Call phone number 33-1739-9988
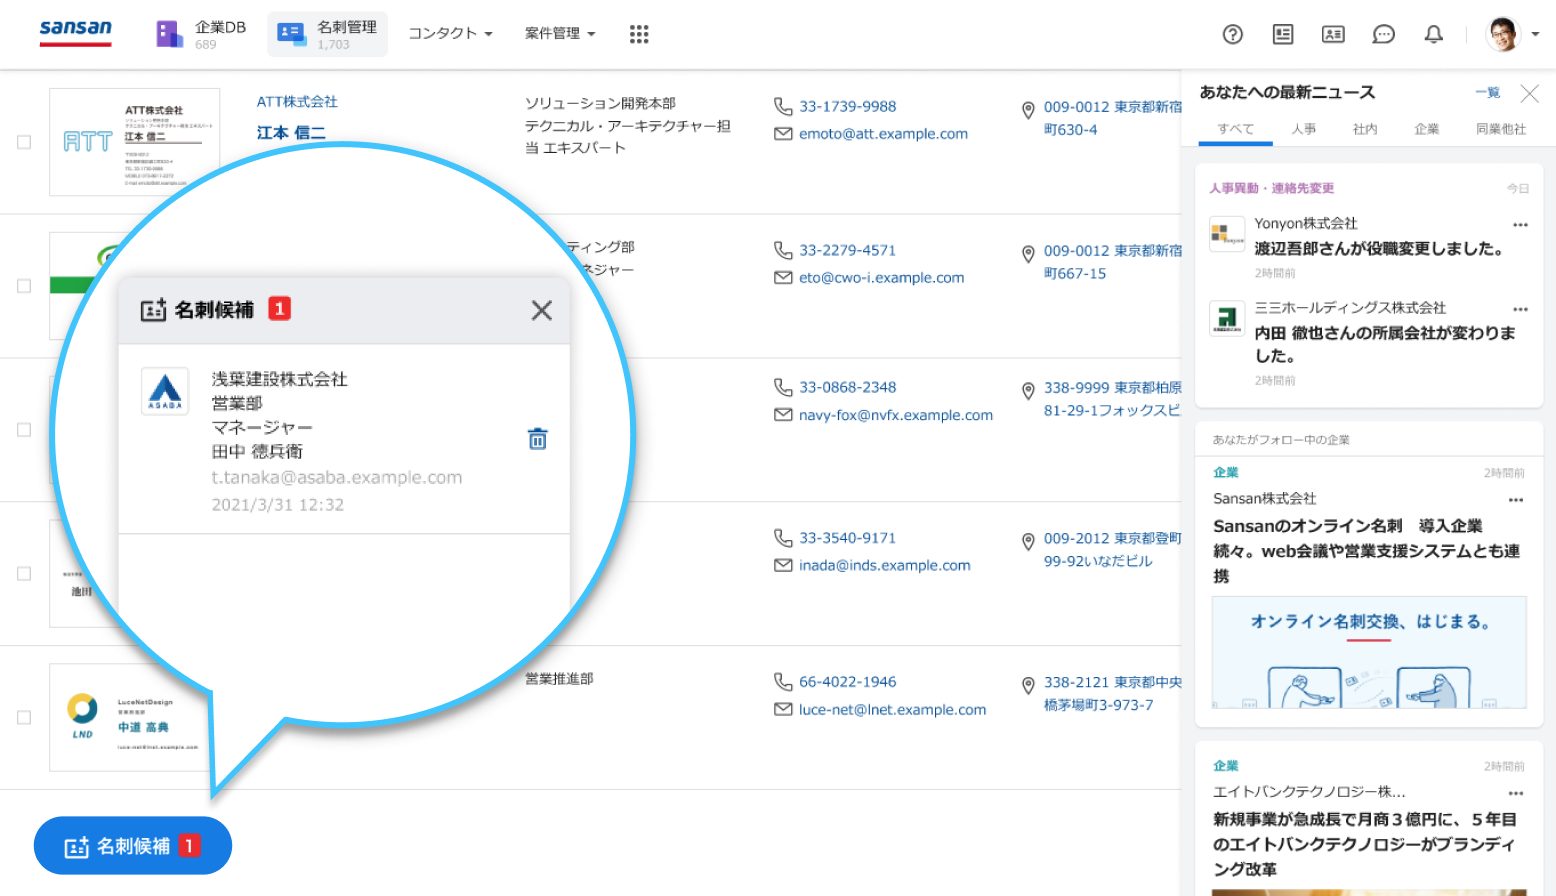Viewport: 1556px width, 896px height. 848,106
